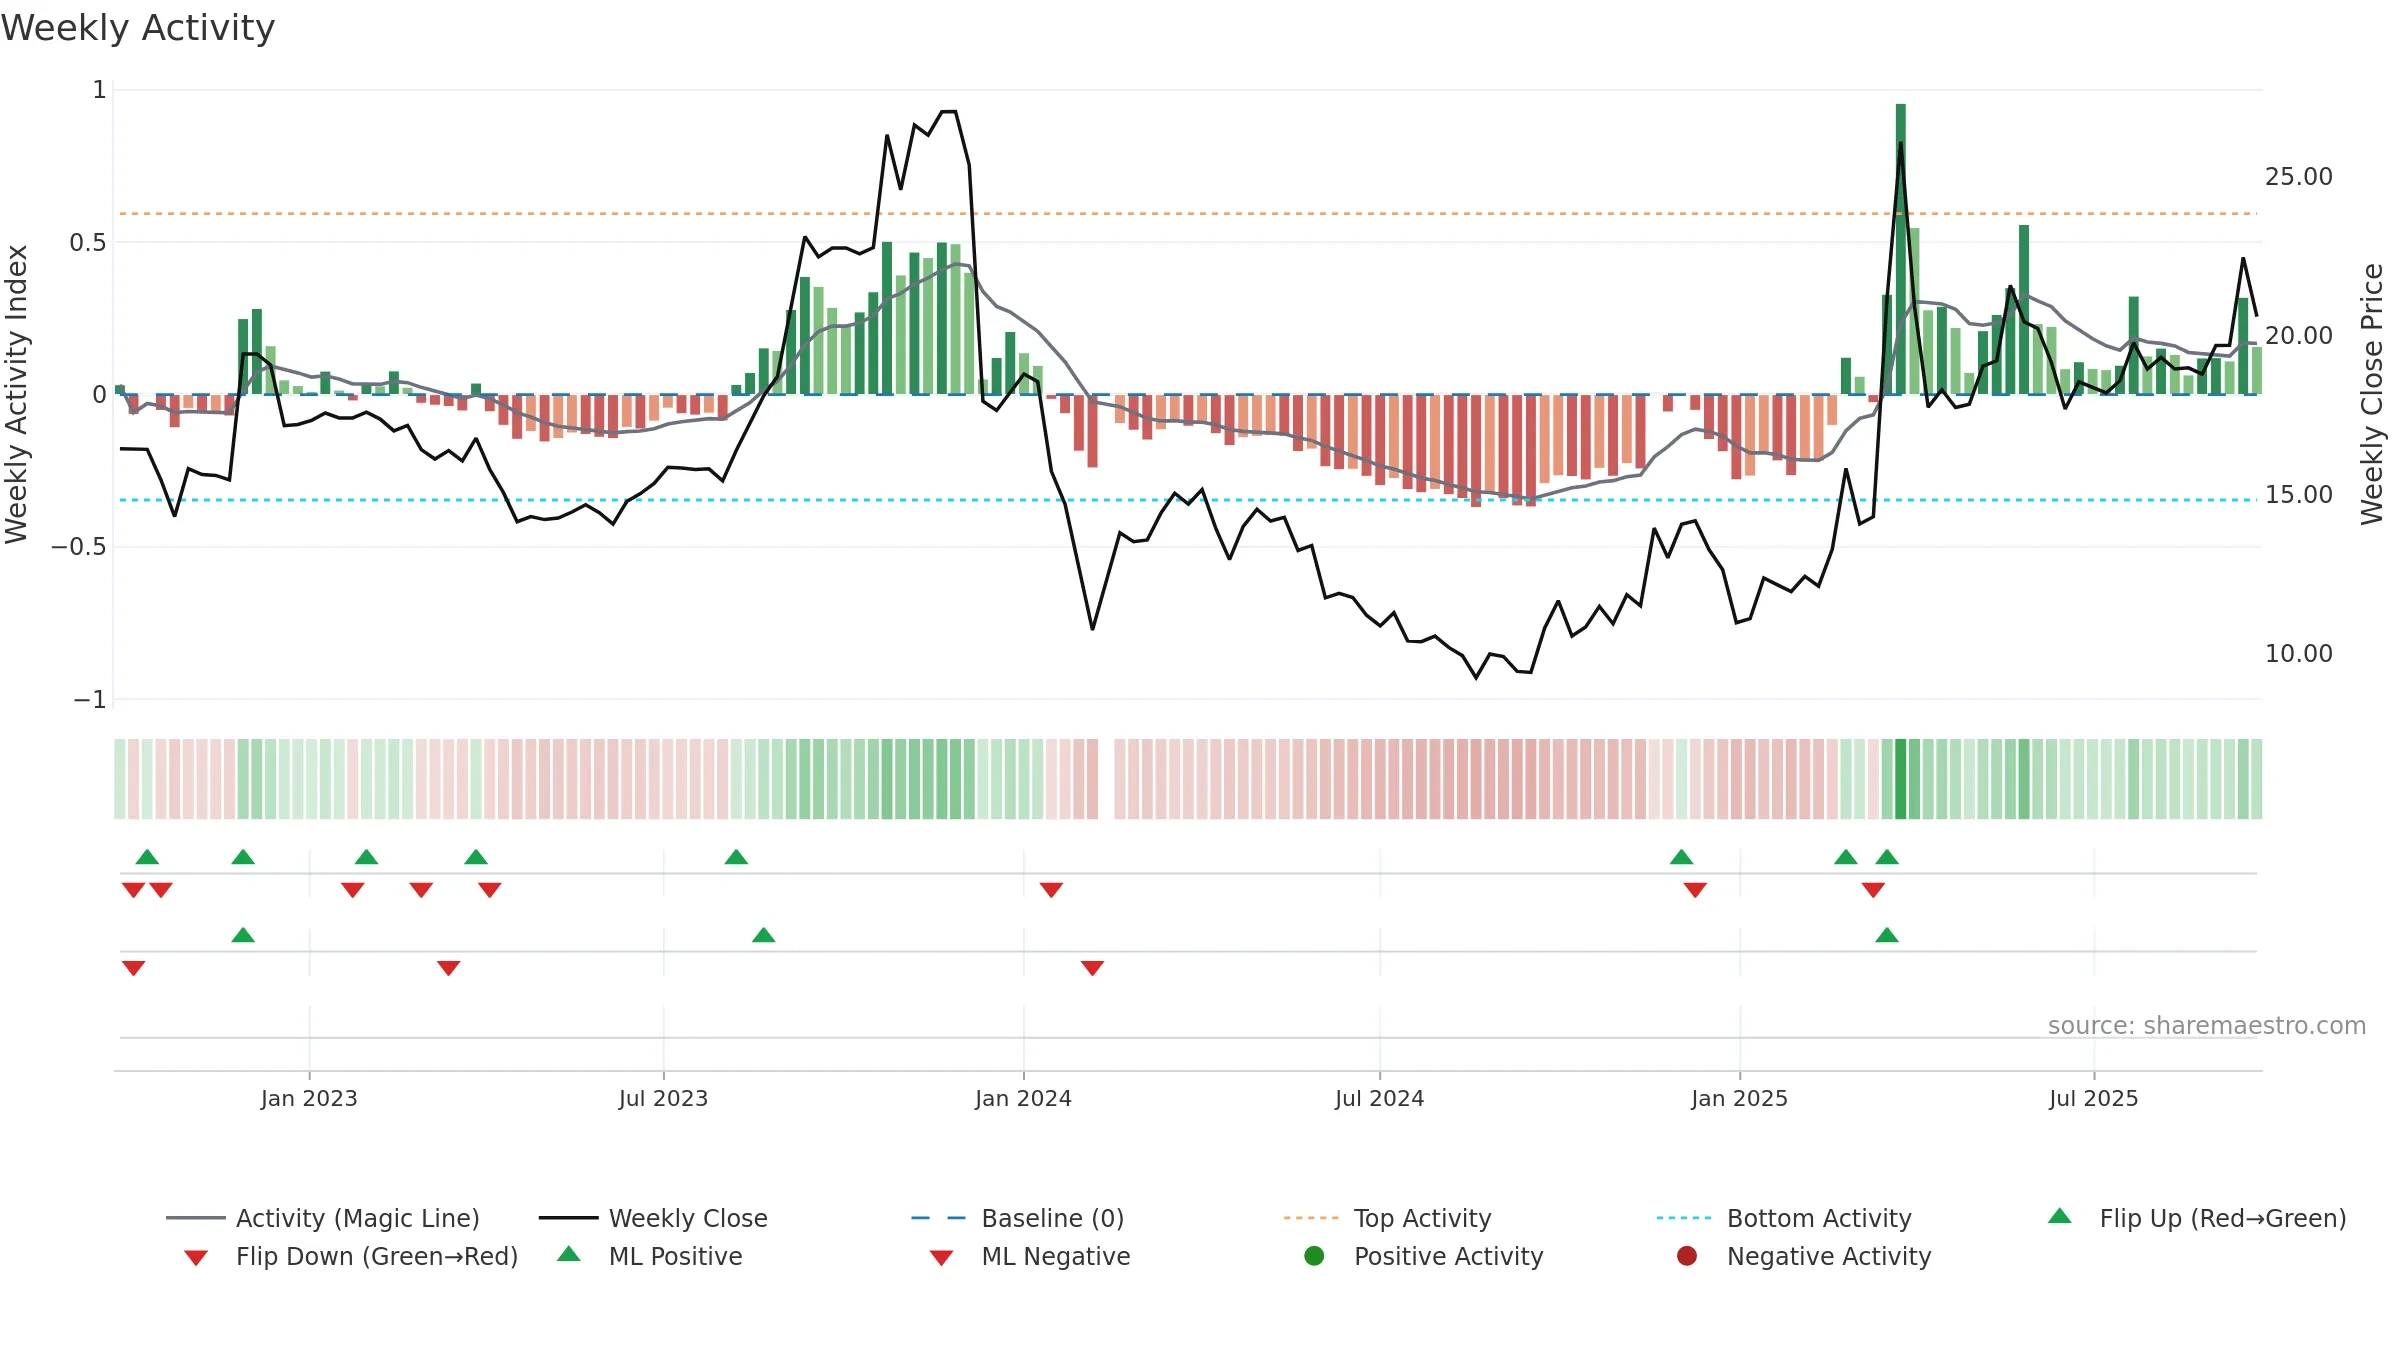Click the −0.5 activity index tick label
The image size is (2400, 1350).
78,546
